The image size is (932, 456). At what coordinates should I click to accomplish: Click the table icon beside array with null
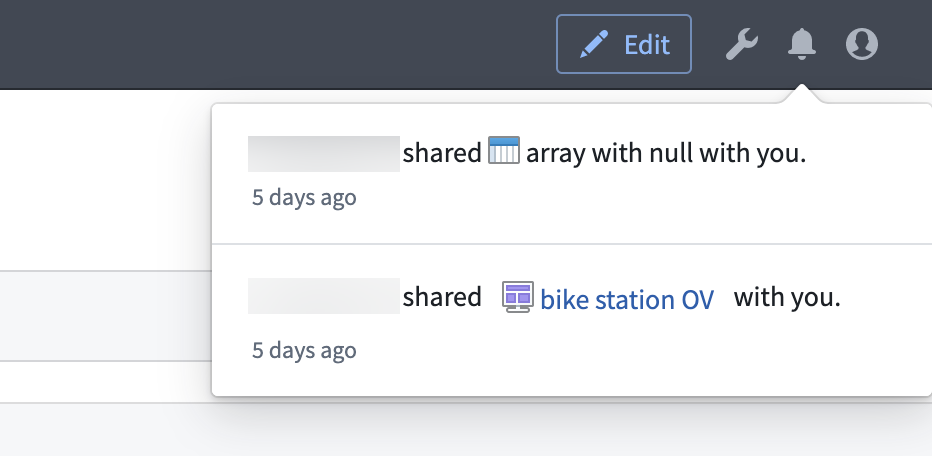point(504,150)
